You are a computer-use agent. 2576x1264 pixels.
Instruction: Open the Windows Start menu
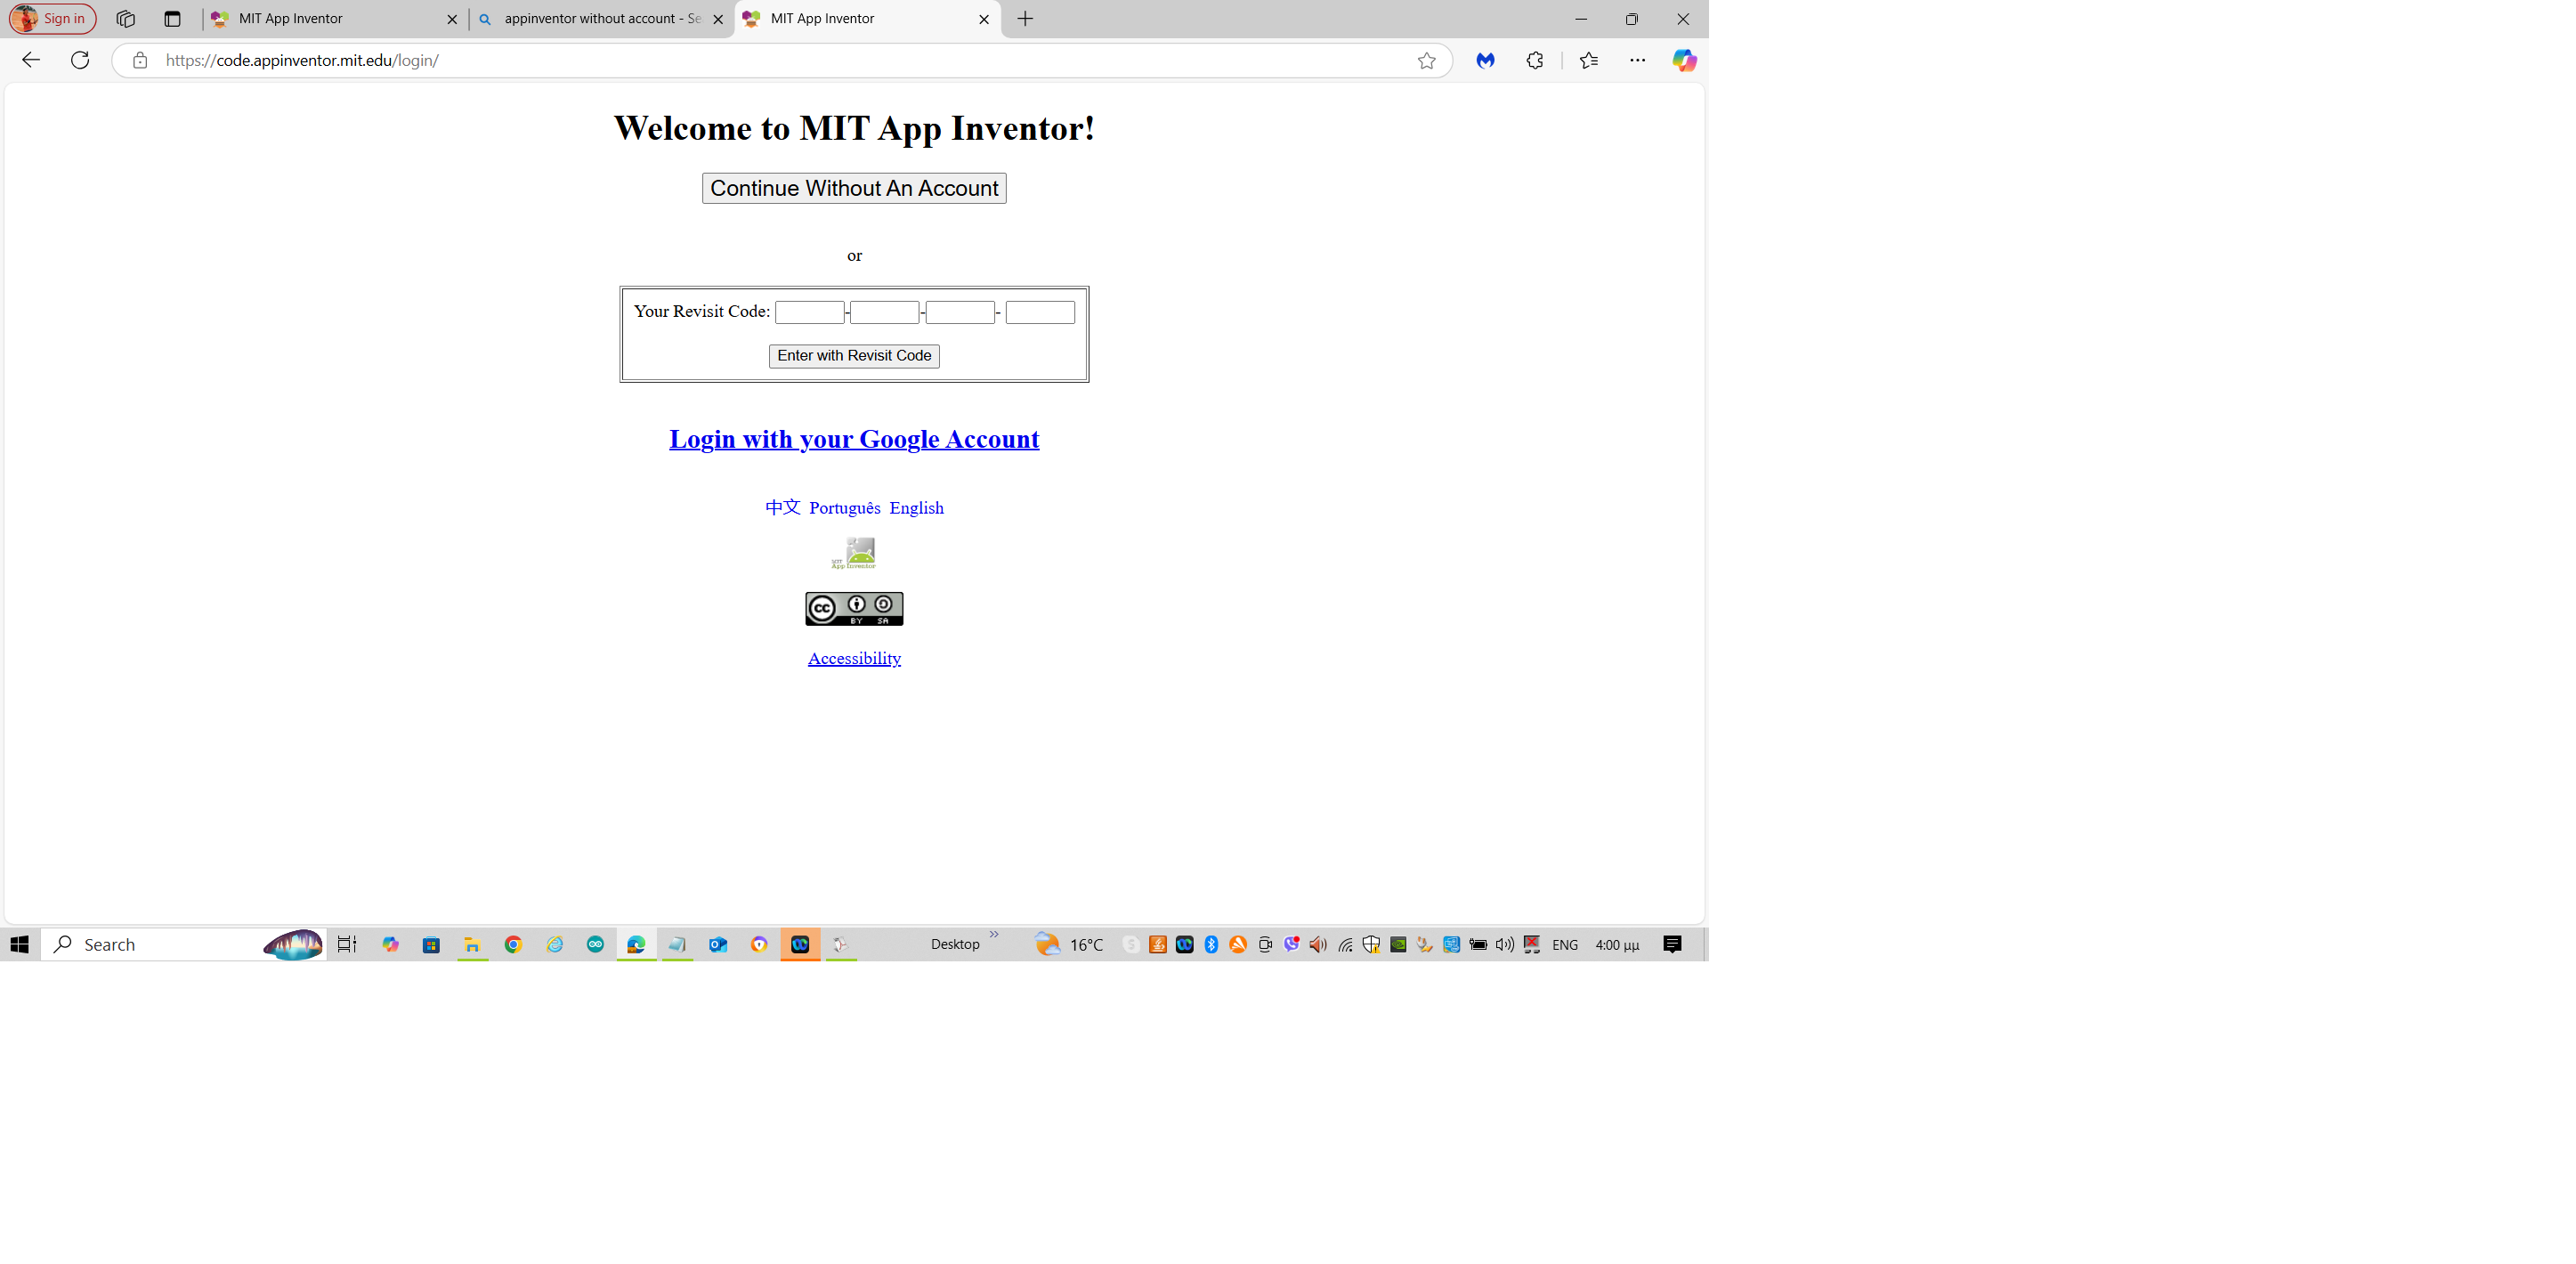click(x=19, y=944)
